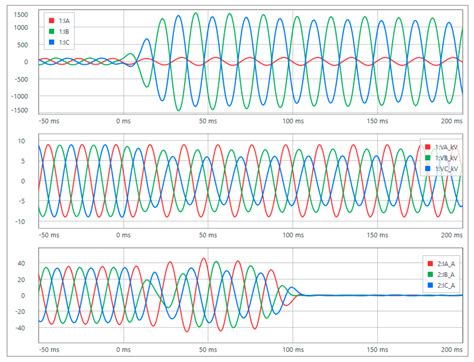This screenshot has width=474, height=362.
Task: Toggle the 1:IC blue legend entry
Action: 59,42
